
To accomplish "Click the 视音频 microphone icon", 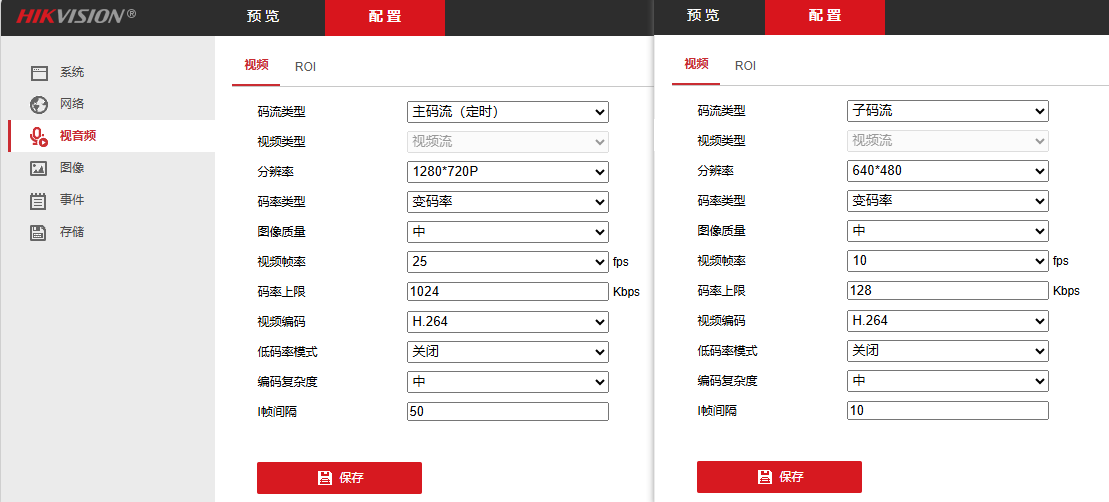I will (x=39, y=136).
